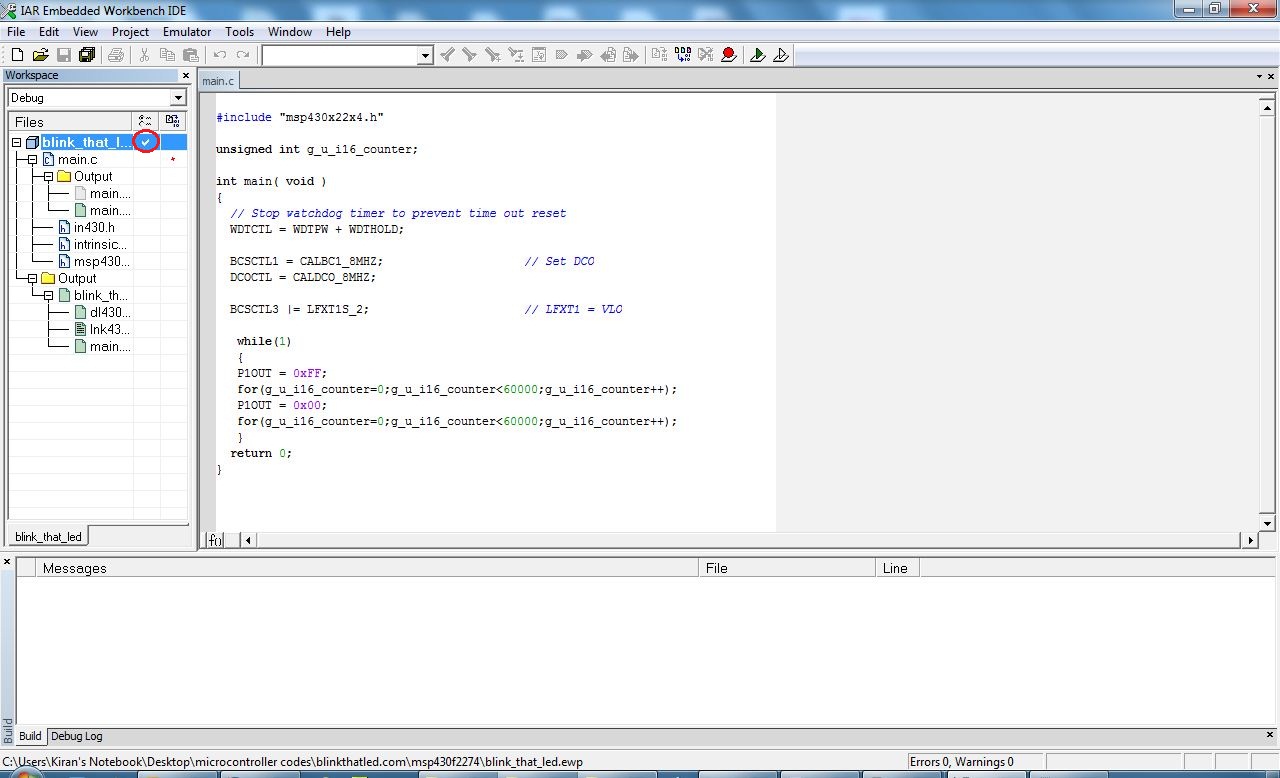The width and height of the screenshot is (1280, 778).
Task: Click the Print icon in toolbar
Action: pyautogui.click(x=116, y=55)
